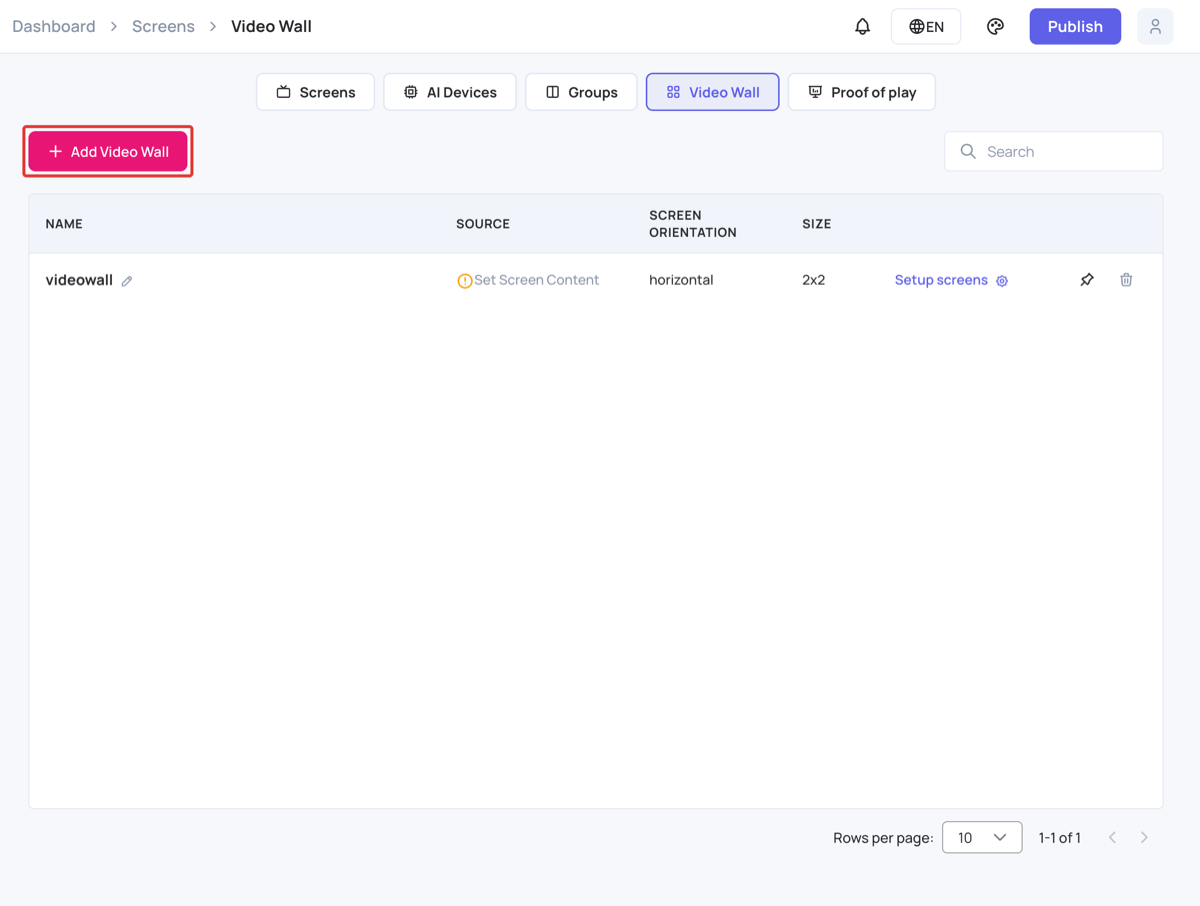1200x906 pixels.
Task: Click the gear icon next to Setup screens
Action: (x=1002, y=281)
